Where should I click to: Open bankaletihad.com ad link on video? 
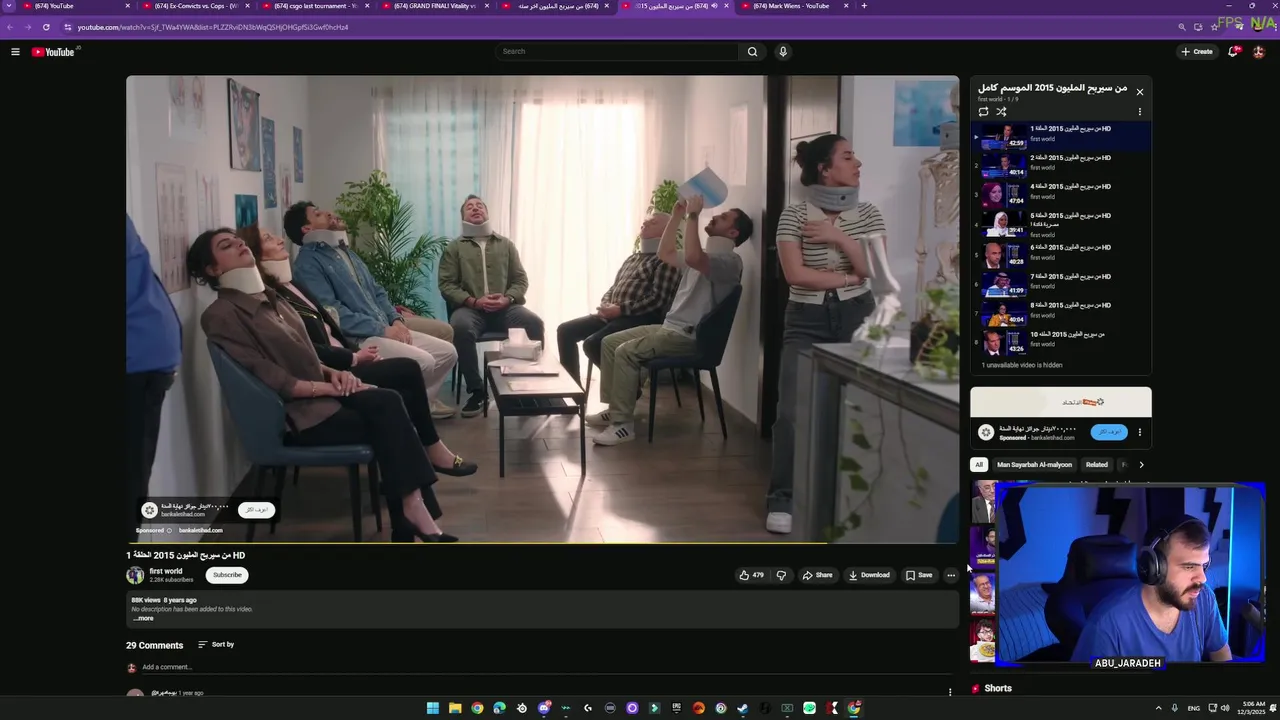click(201, 530)
